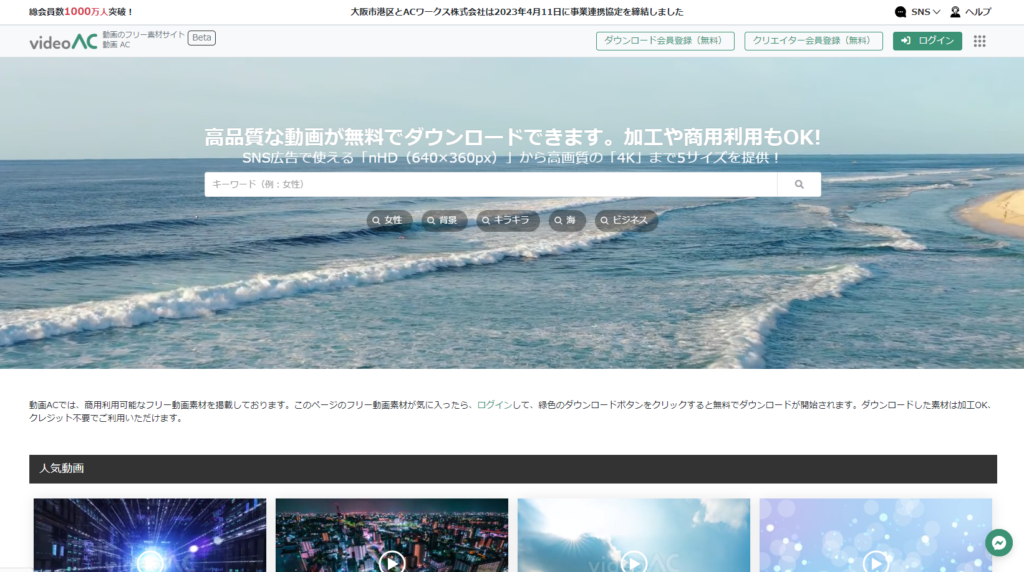Image resolution: width=1024 pixels, height=572 pixels.
Task: Open the blue digital tunnel video thumbnail
Action: click(x=150, y=535)
